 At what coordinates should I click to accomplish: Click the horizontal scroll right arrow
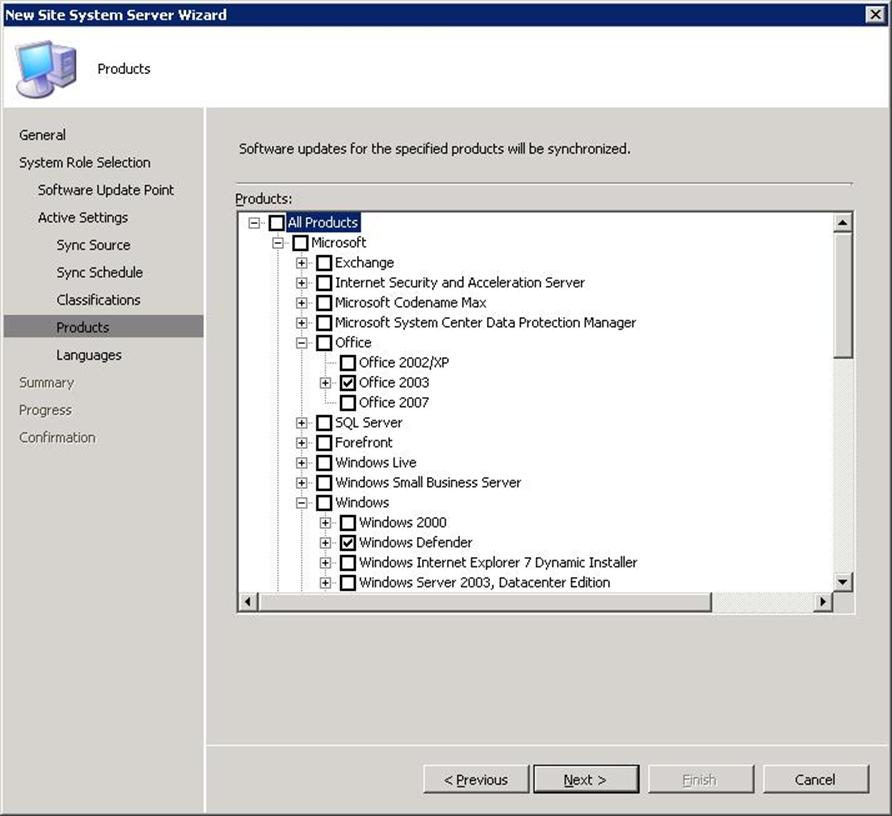[x=823, y=601]
